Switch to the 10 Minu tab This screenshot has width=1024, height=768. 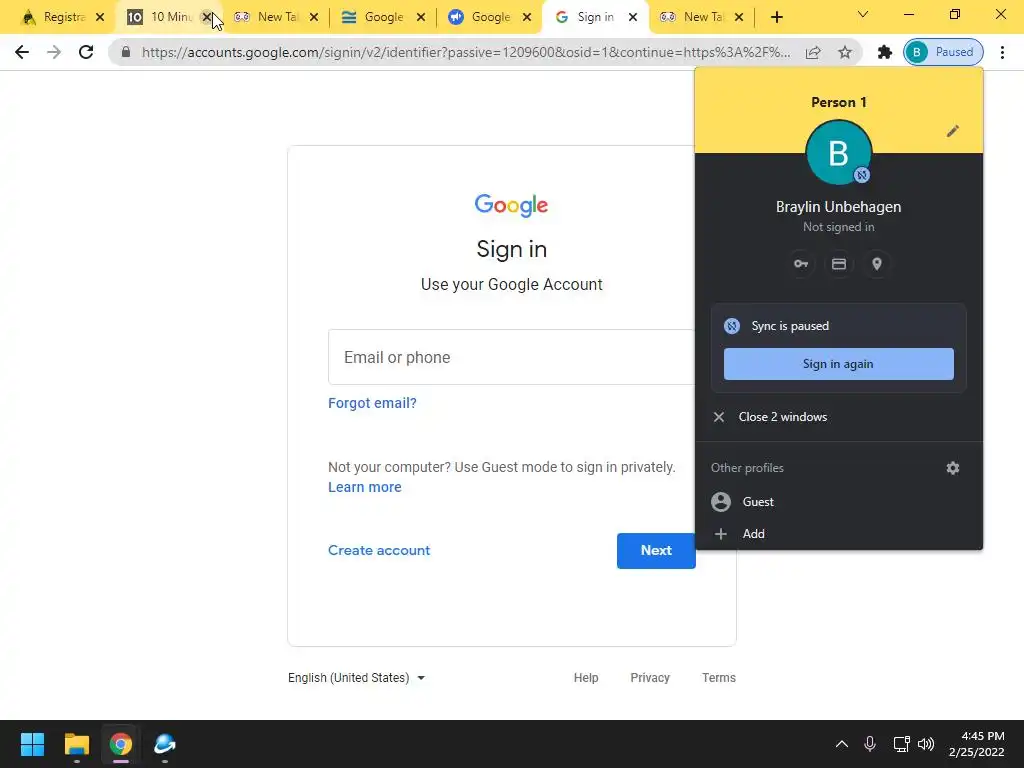point(163,17)
